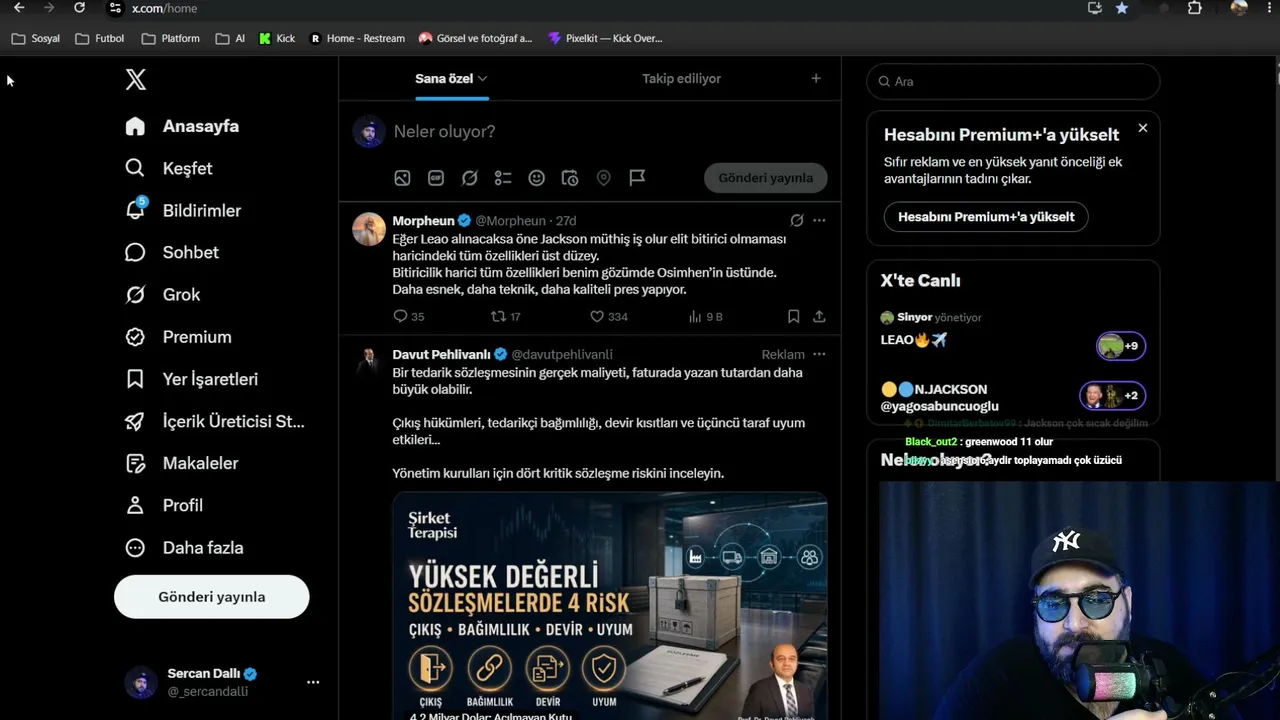This screenshot has height=720, width=1280.
Task: Click Grok enhance icon in composer
Action: (x=469, y=178)
